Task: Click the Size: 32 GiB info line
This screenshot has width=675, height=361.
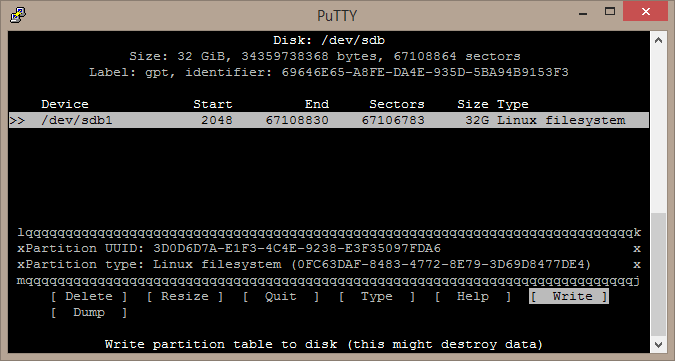Action: [x=325, y=56]
